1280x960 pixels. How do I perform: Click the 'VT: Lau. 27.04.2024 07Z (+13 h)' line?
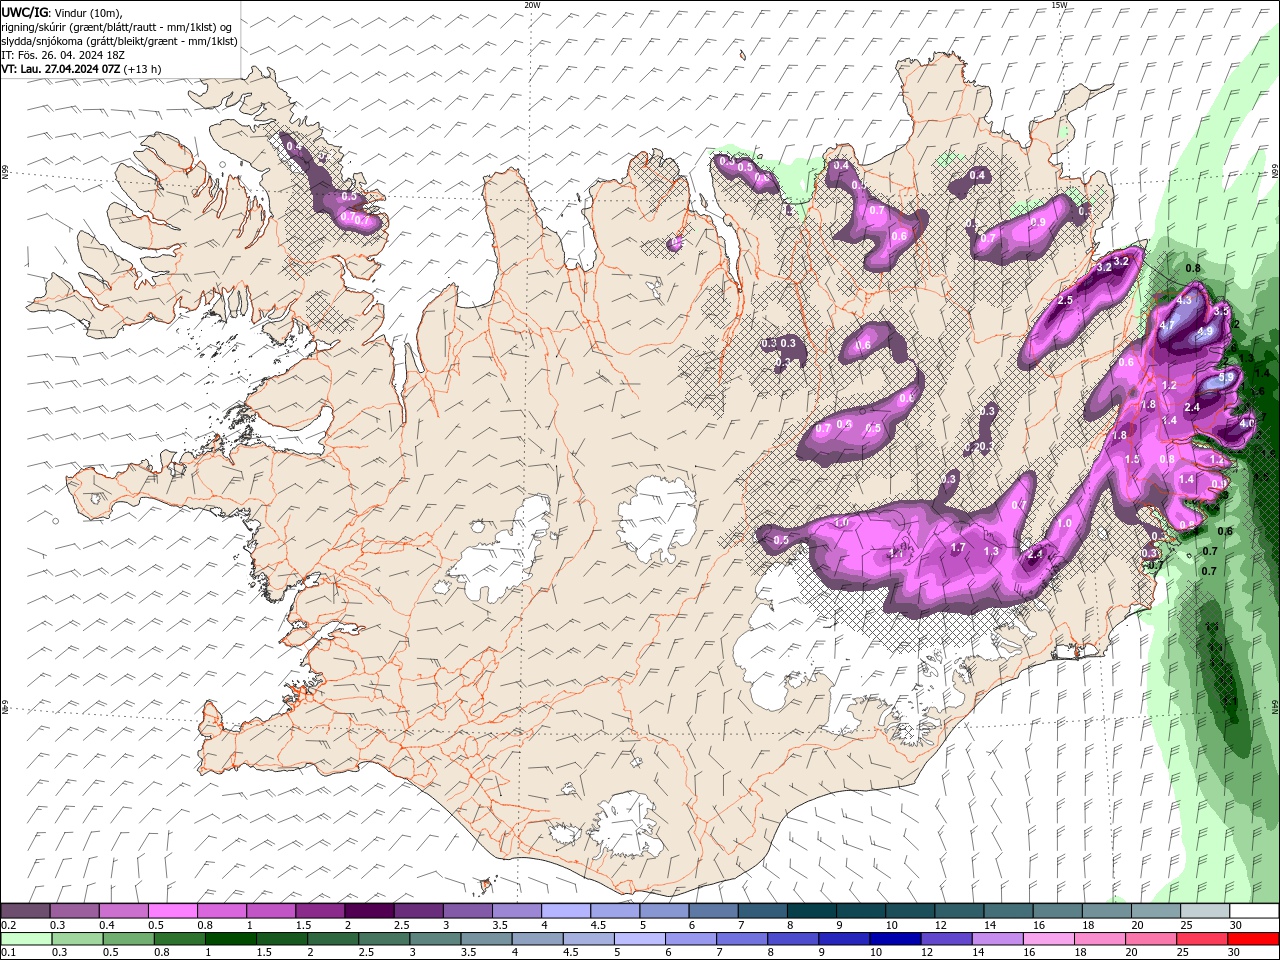[x=81, y=69]
